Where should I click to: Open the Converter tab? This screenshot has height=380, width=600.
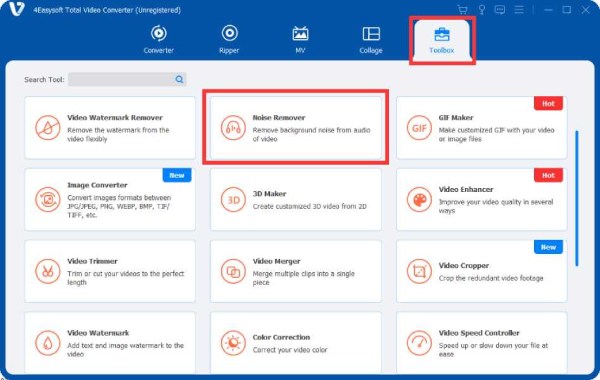(158, 39)
